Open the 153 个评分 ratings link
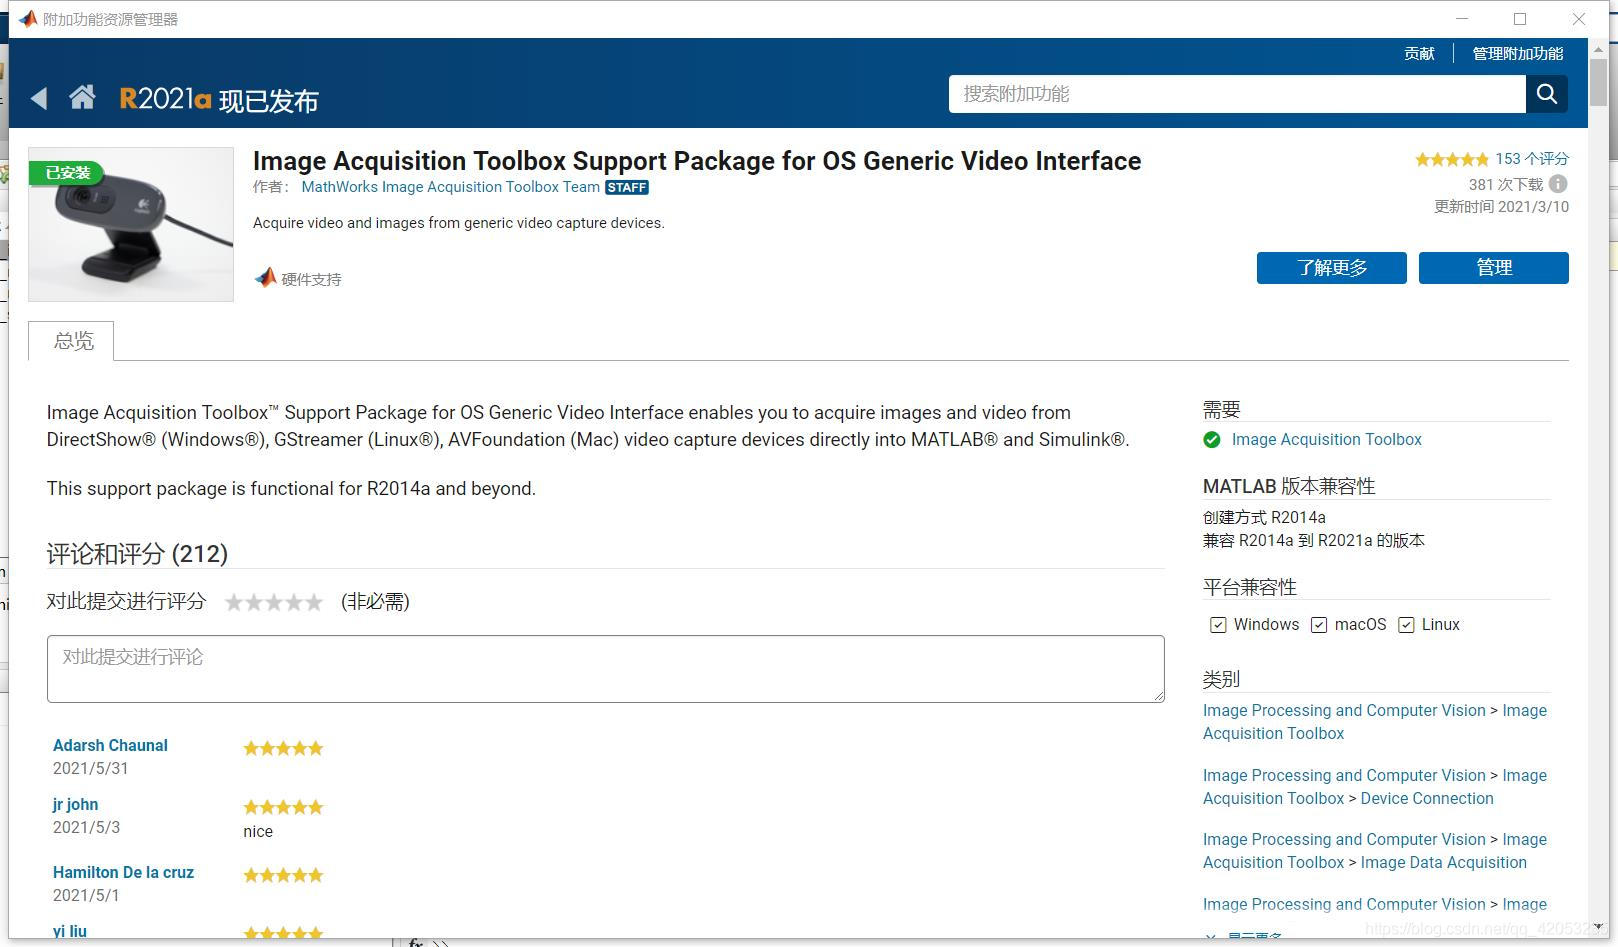Screen dimensions: 1618x947 click(1532, 159)
